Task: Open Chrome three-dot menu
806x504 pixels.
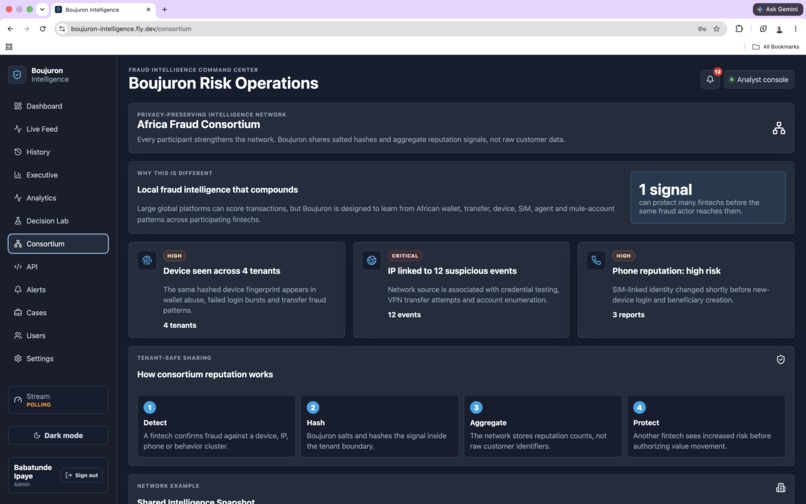Action: [x=795, y=29]
